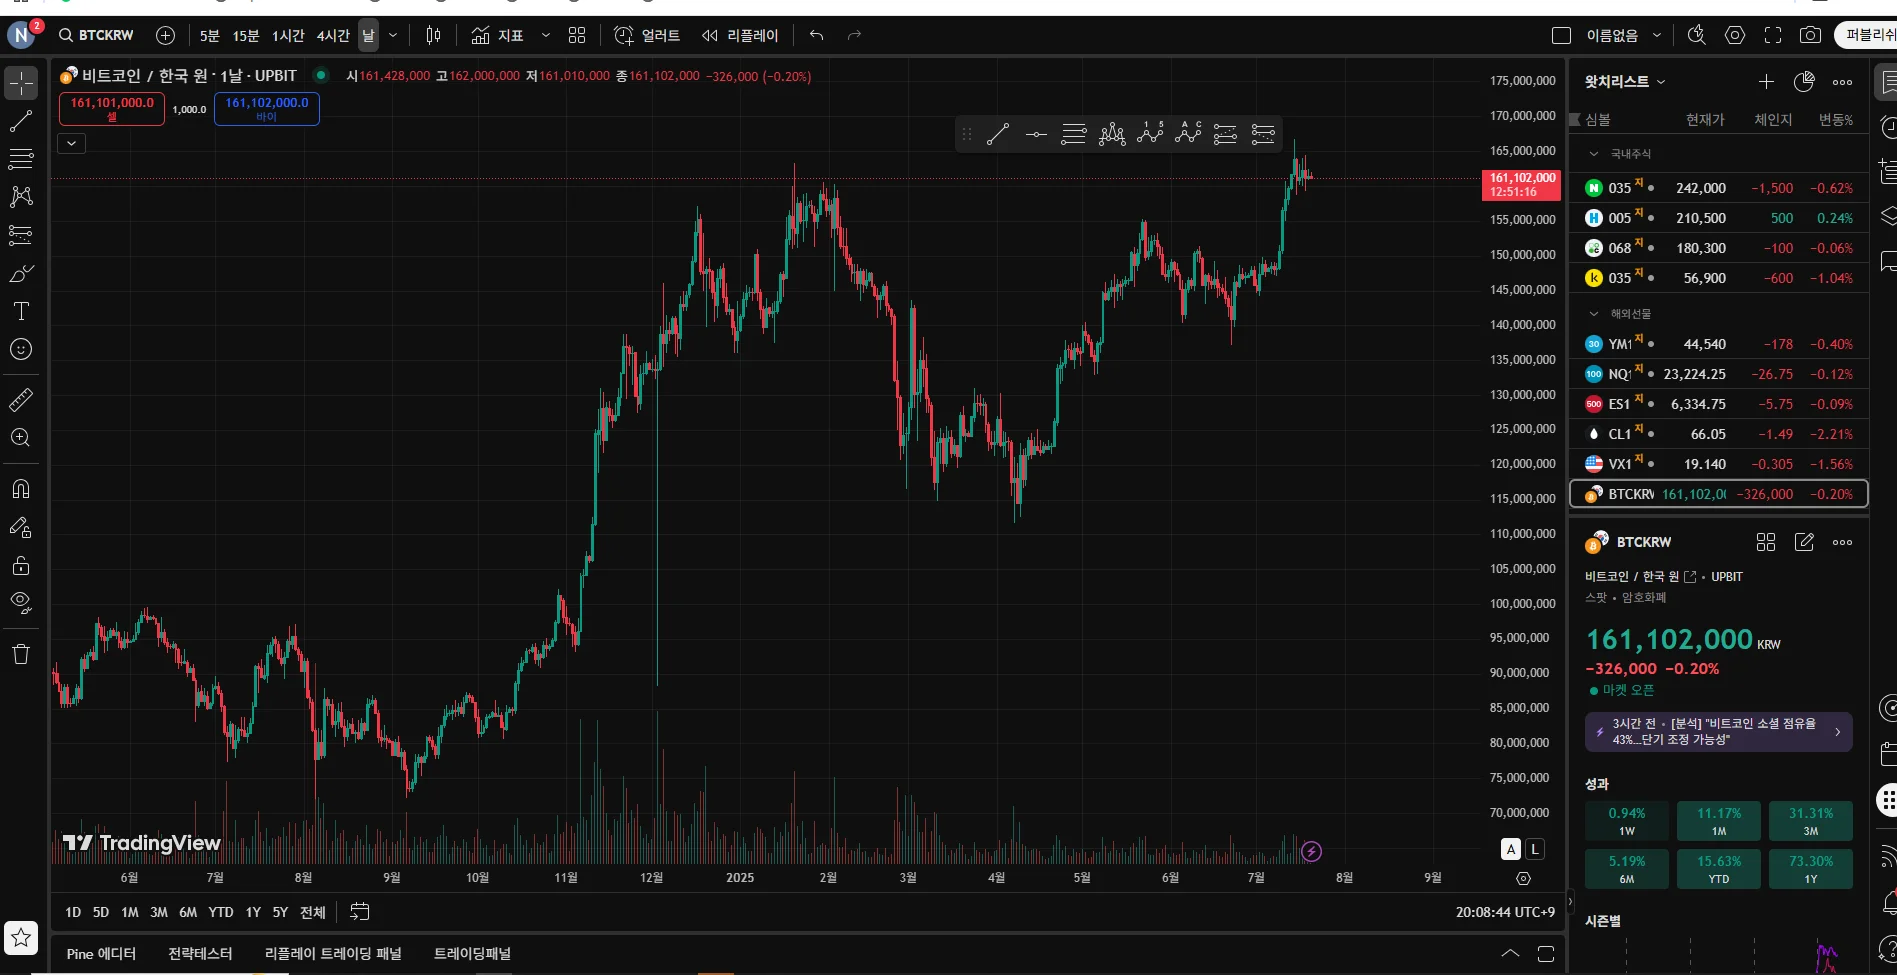Set the date range to 전체
1897x975 pixels.
(x=313, y=912)
